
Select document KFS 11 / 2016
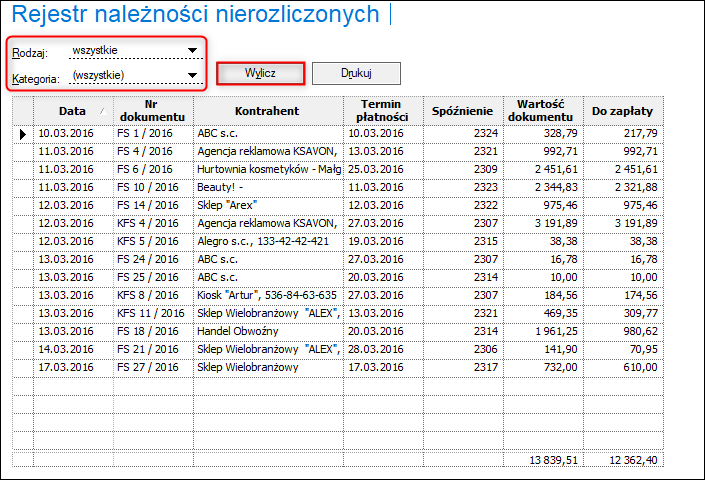153,314
